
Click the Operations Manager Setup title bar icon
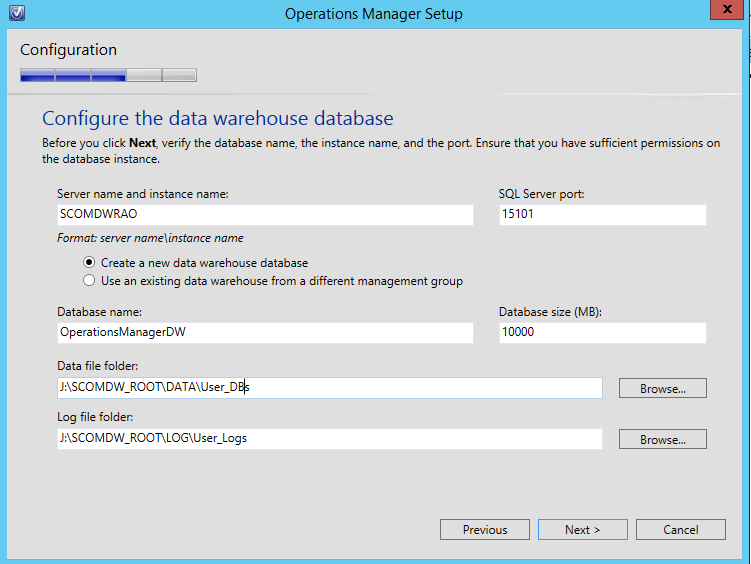pos(17,13)
